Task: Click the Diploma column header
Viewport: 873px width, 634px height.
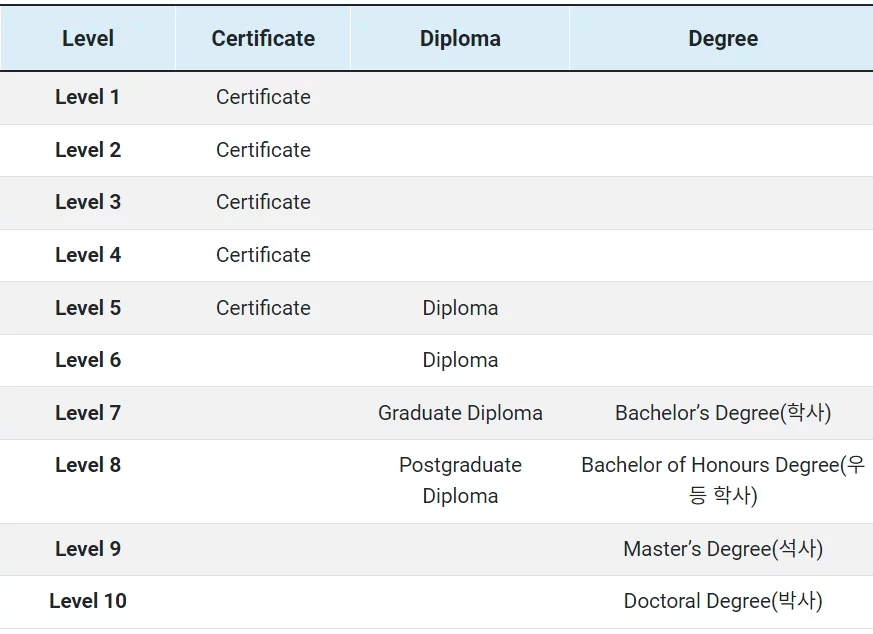Action: [460, 39]
